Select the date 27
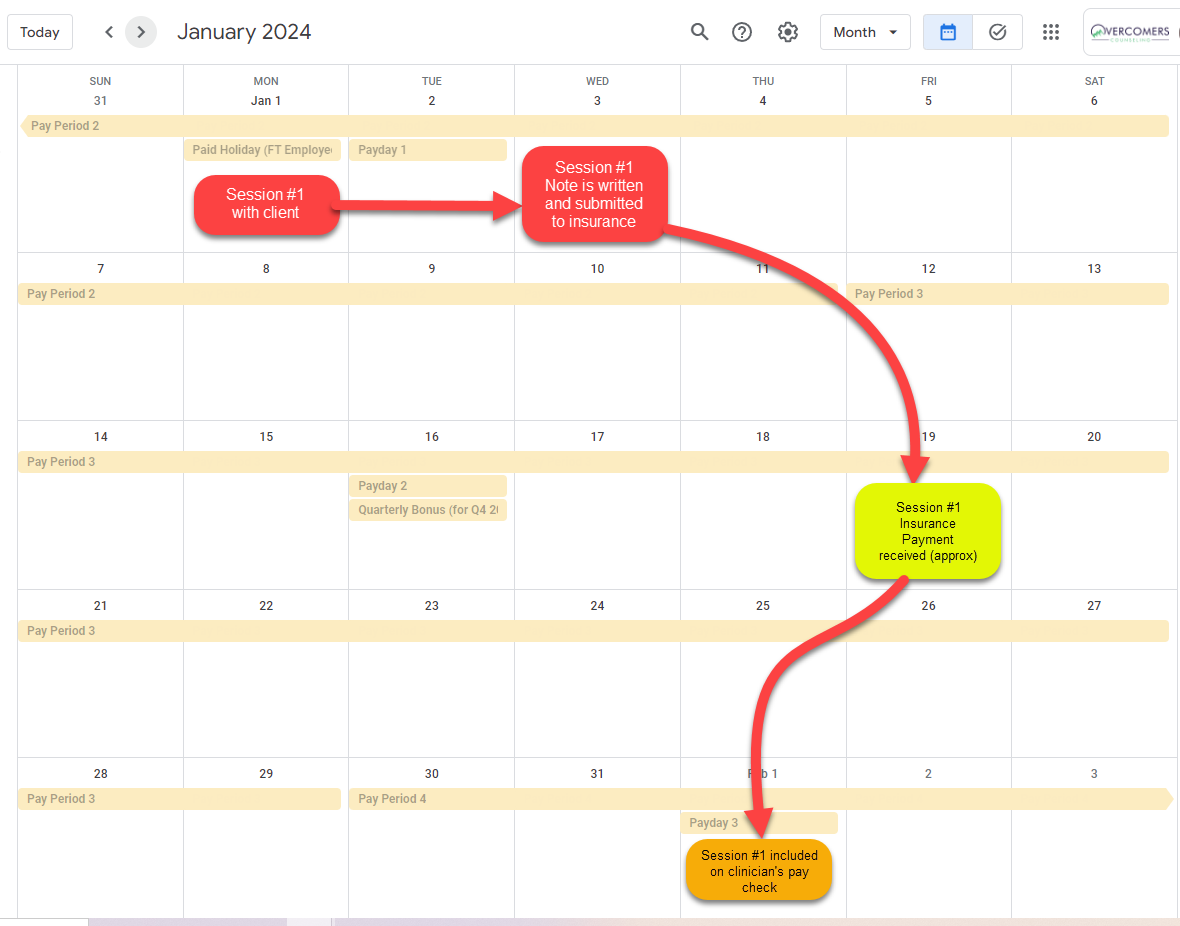Screen dimensions: 1180x926 1094,606
